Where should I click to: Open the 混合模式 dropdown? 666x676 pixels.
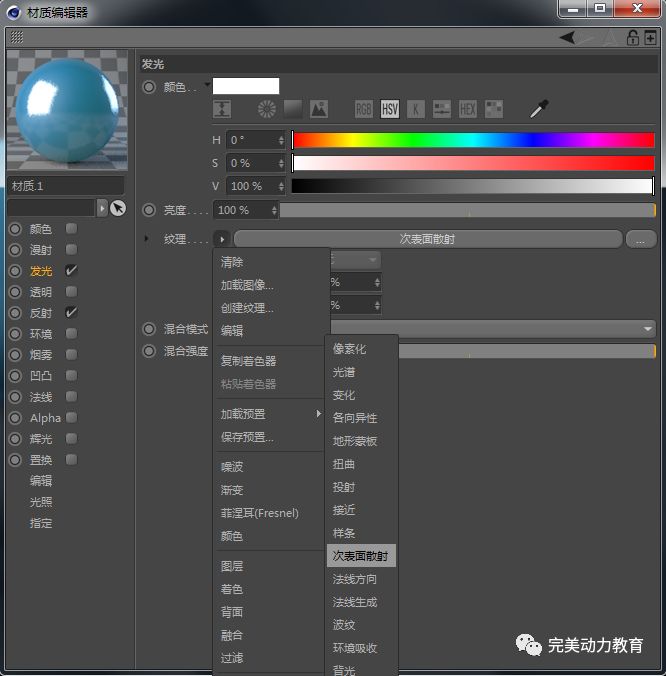point(648,329)
